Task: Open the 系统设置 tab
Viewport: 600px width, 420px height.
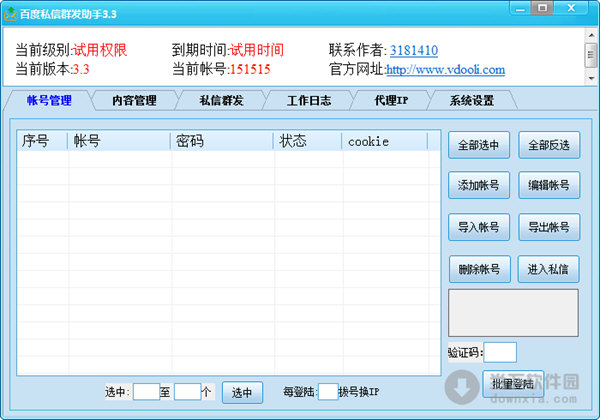Action: click(x=471, y=101)
